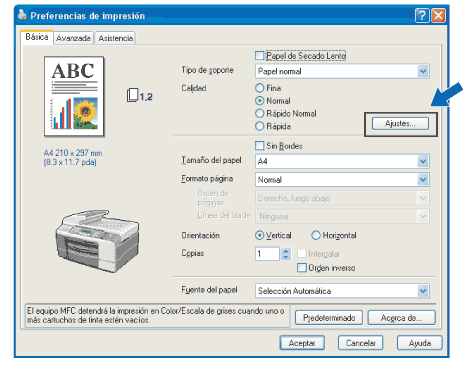The image size is (472, 389).
Task: Switch to the Avanzada tab
Action: (x=73, y=38)
